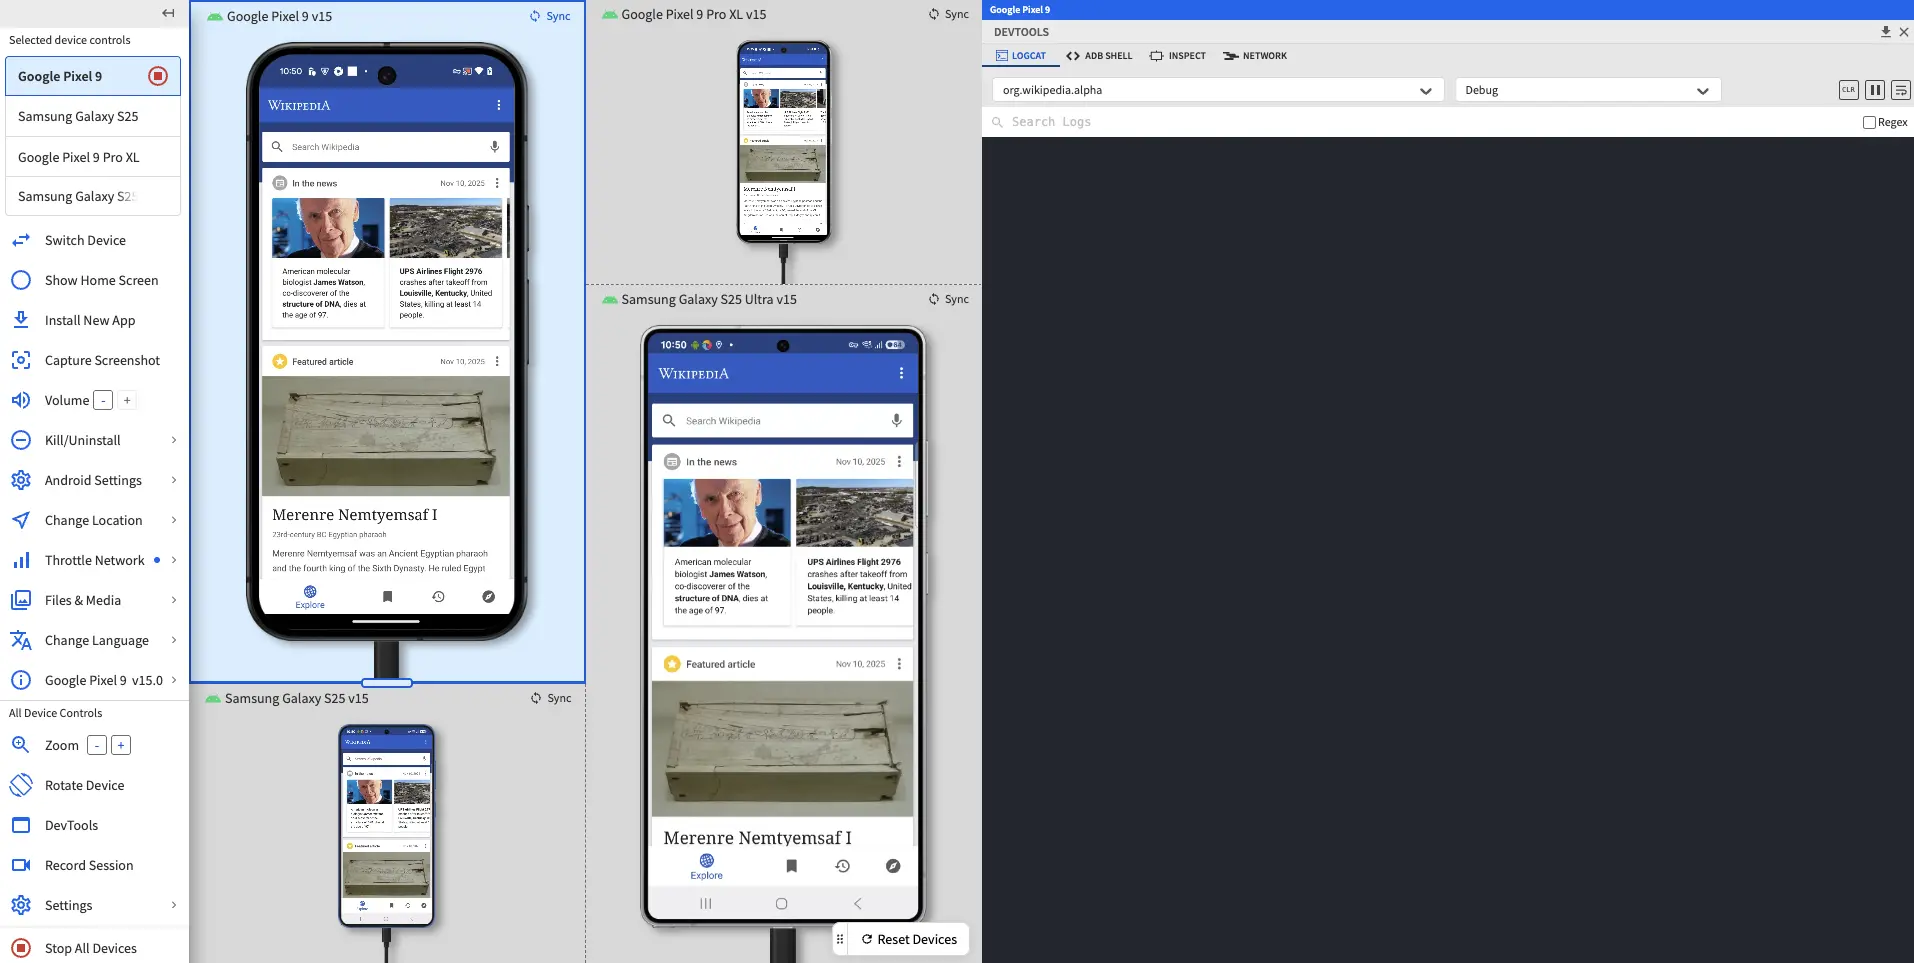Download logs using the DevTools download icon
1914x963 pixels.
coord(1885,32)
